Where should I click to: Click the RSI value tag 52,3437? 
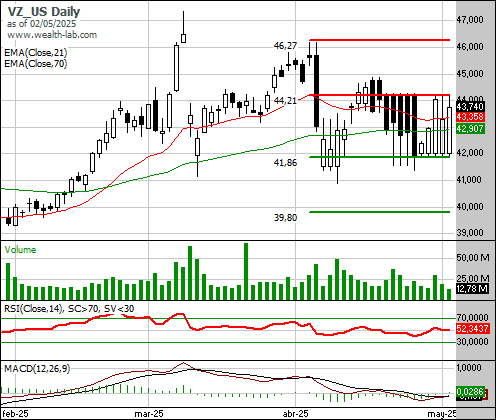point(473,329)
